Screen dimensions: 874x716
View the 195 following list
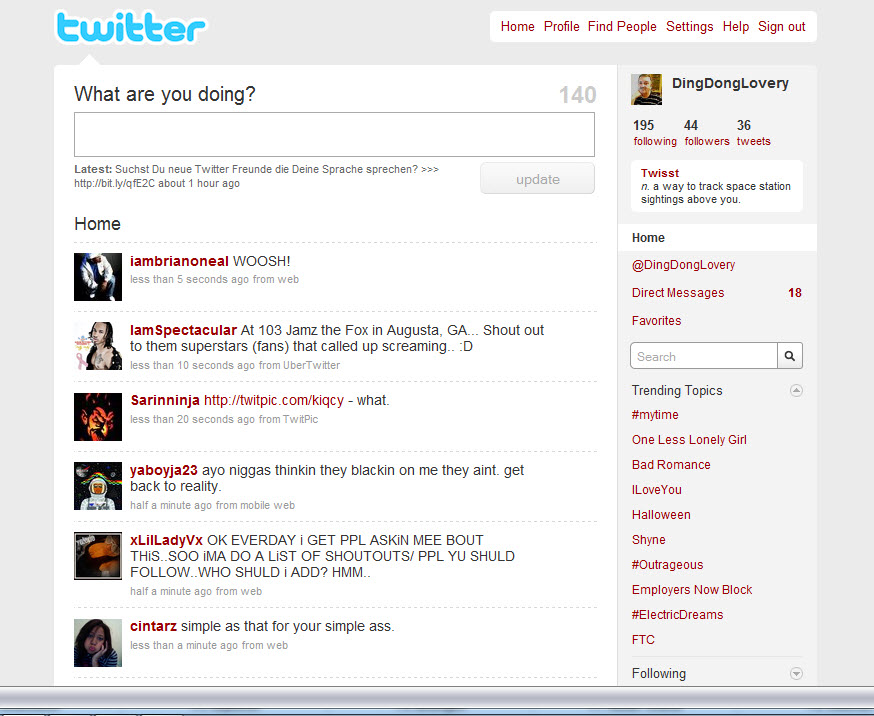click(x=655, y=133)
